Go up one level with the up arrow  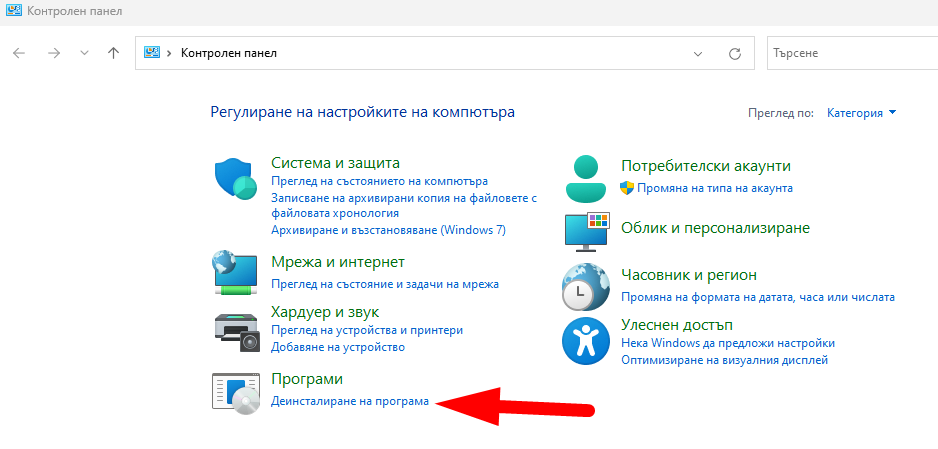(x=113, y=53)
